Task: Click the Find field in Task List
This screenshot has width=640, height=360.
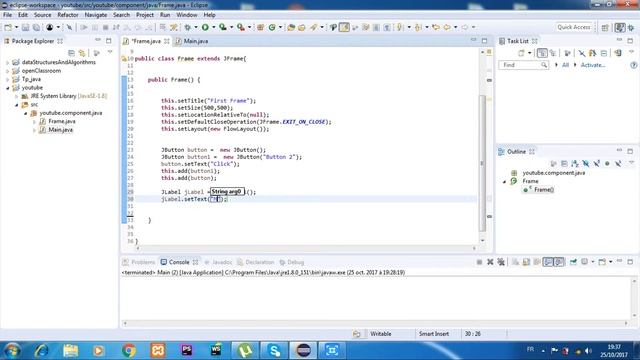Action: tap(523, 65)
